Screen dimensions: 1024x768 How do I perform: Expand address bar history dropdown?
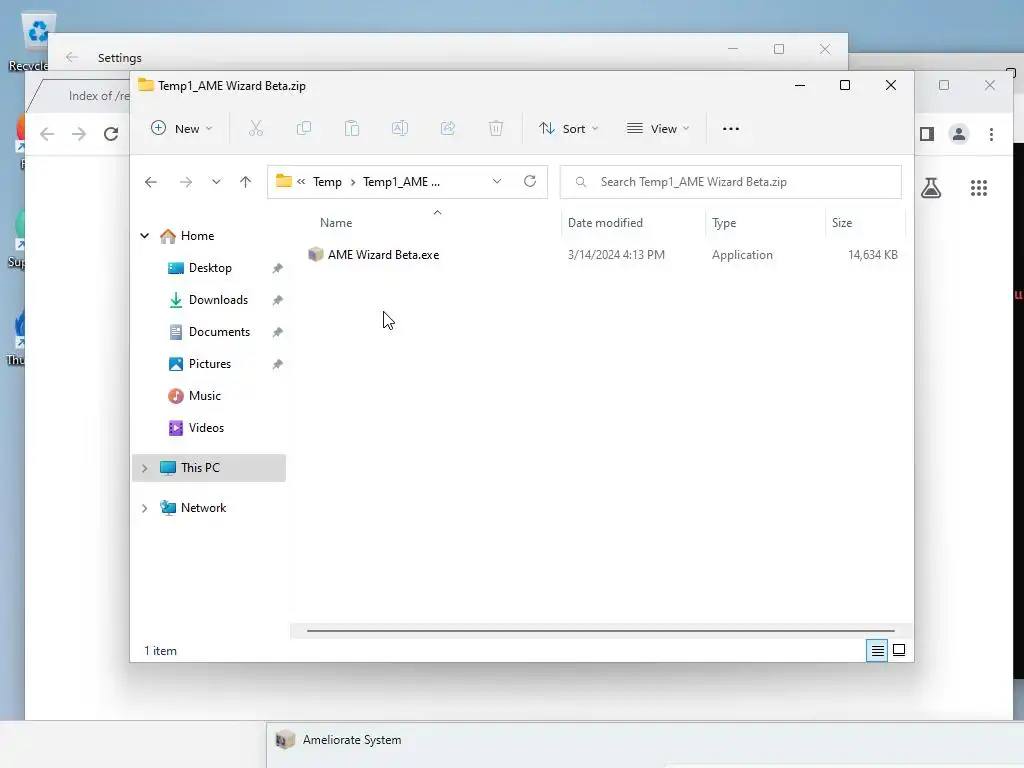(497, 181)
